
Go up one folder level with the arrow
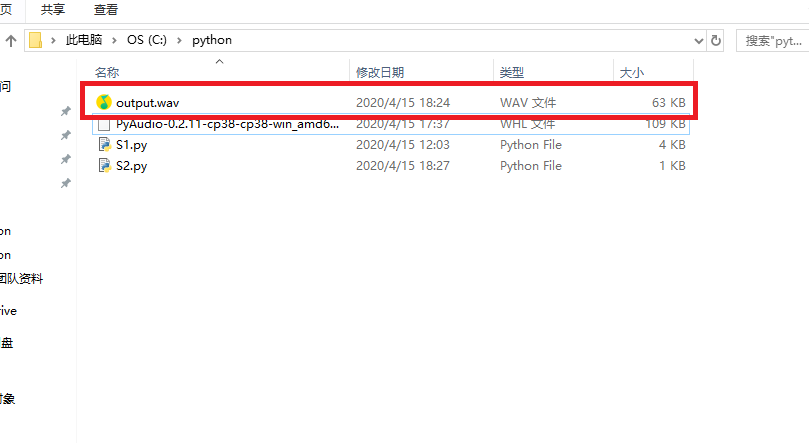11,41
